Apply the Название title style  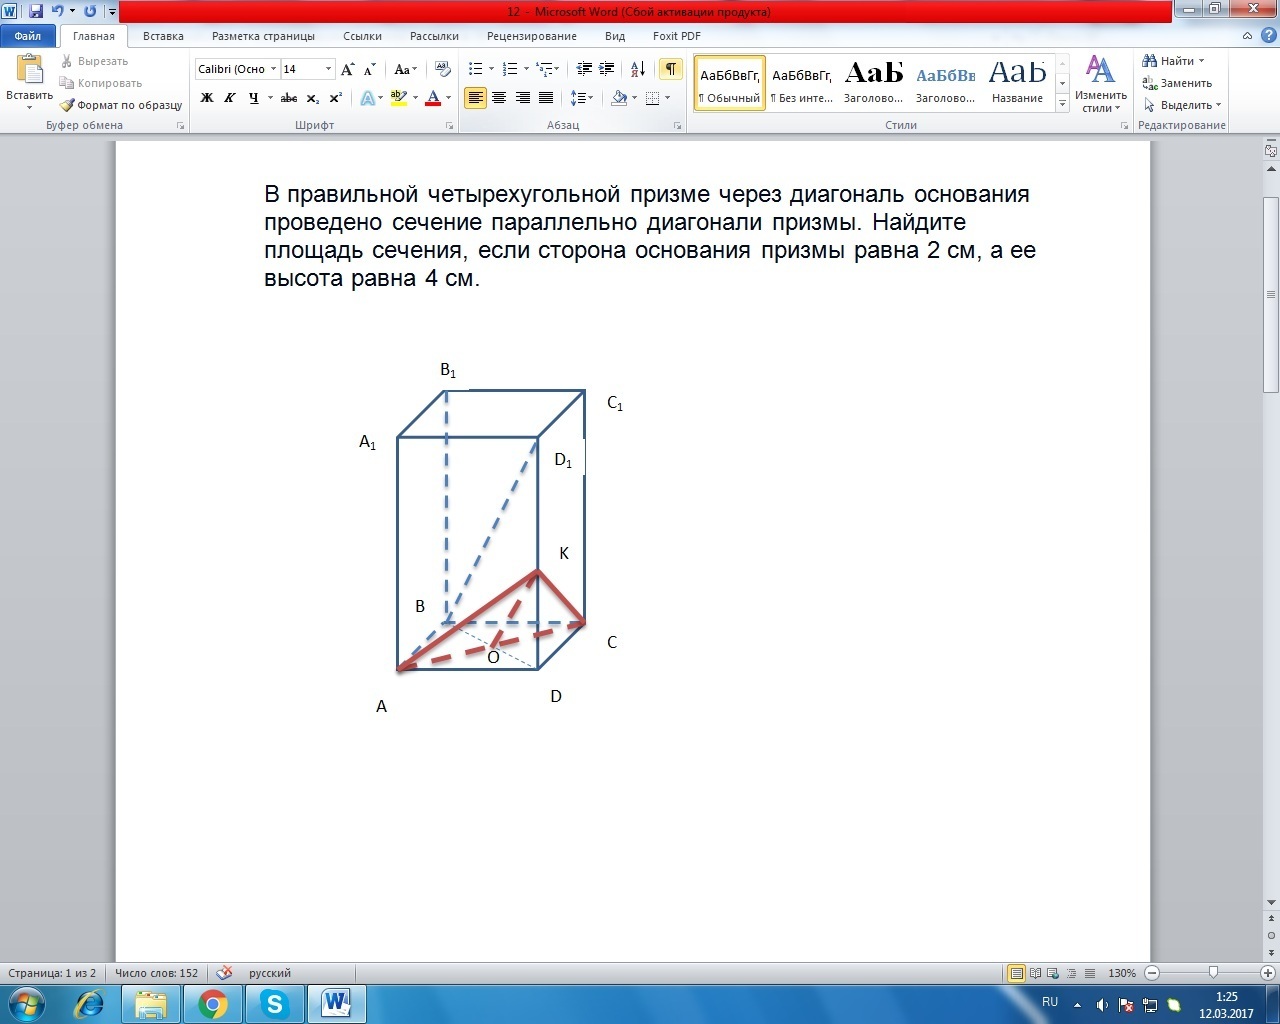tap(1017, 81)
